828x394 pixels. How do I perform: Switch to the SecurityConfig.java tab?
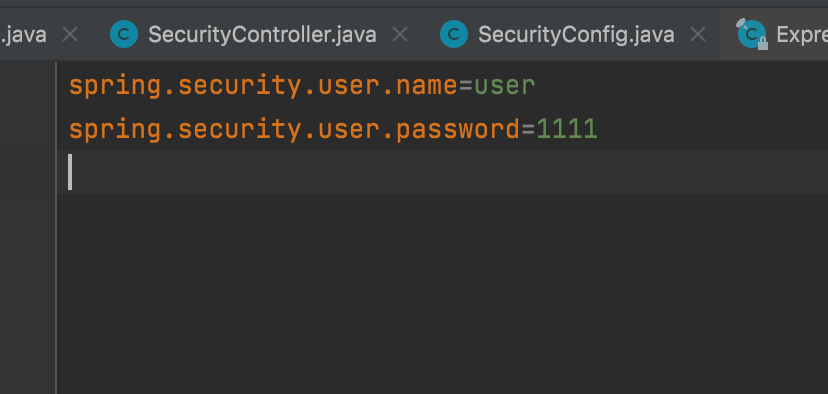(x=576, y=35)
